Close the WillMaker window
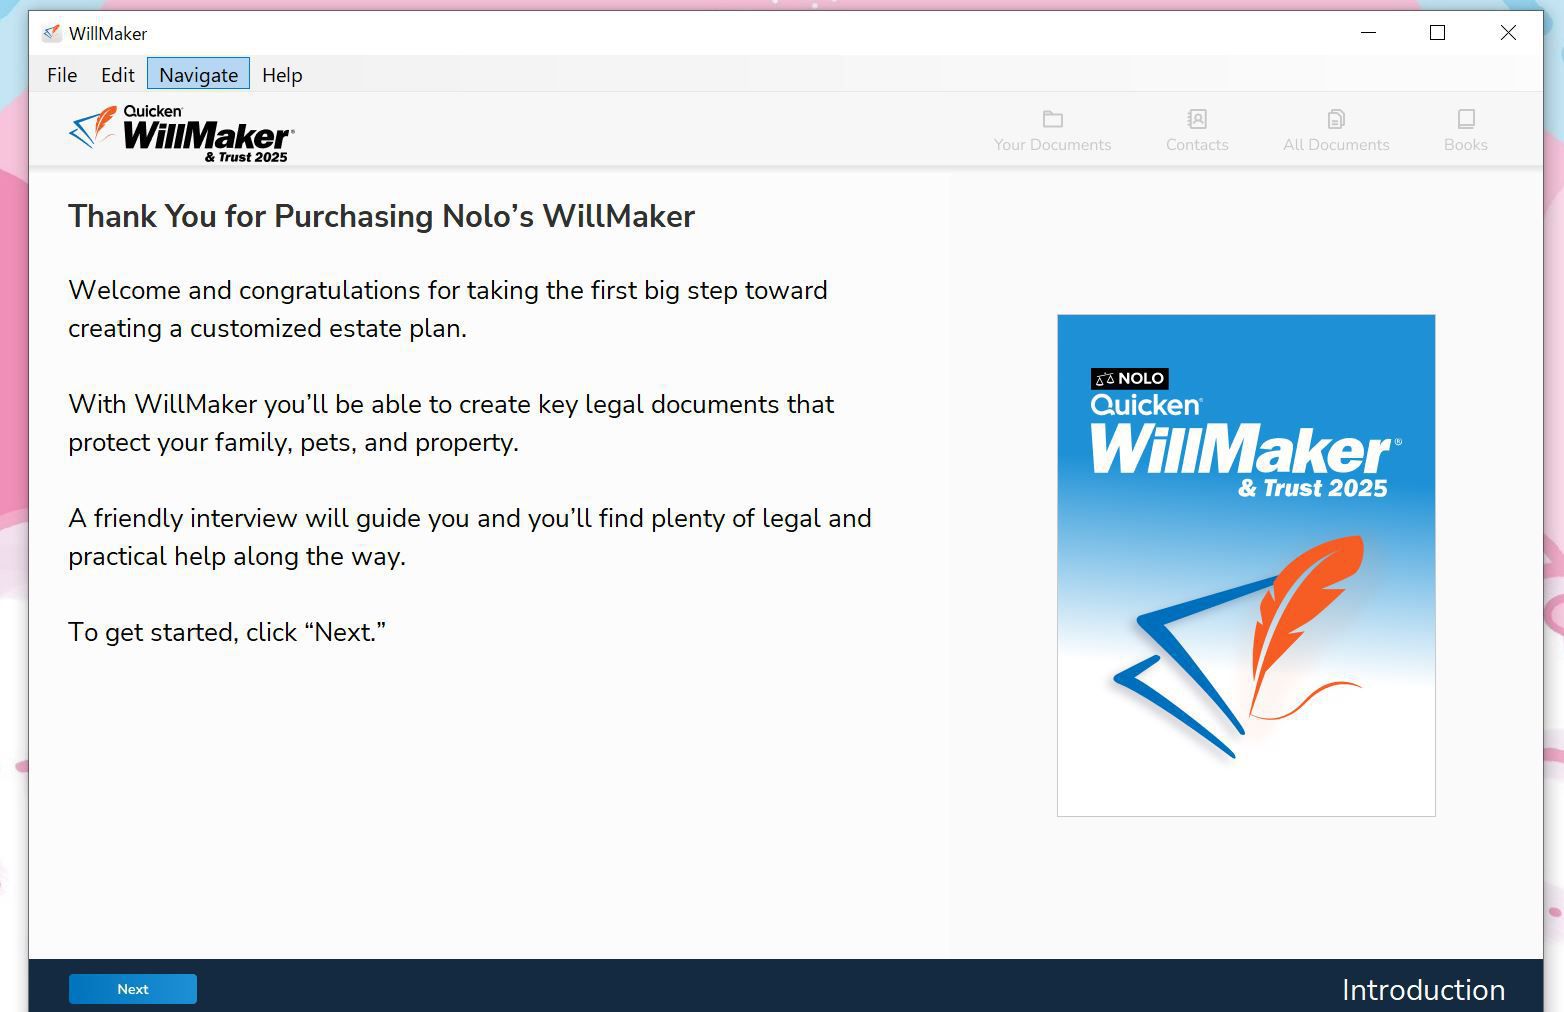 click(x=1508, y=33)
